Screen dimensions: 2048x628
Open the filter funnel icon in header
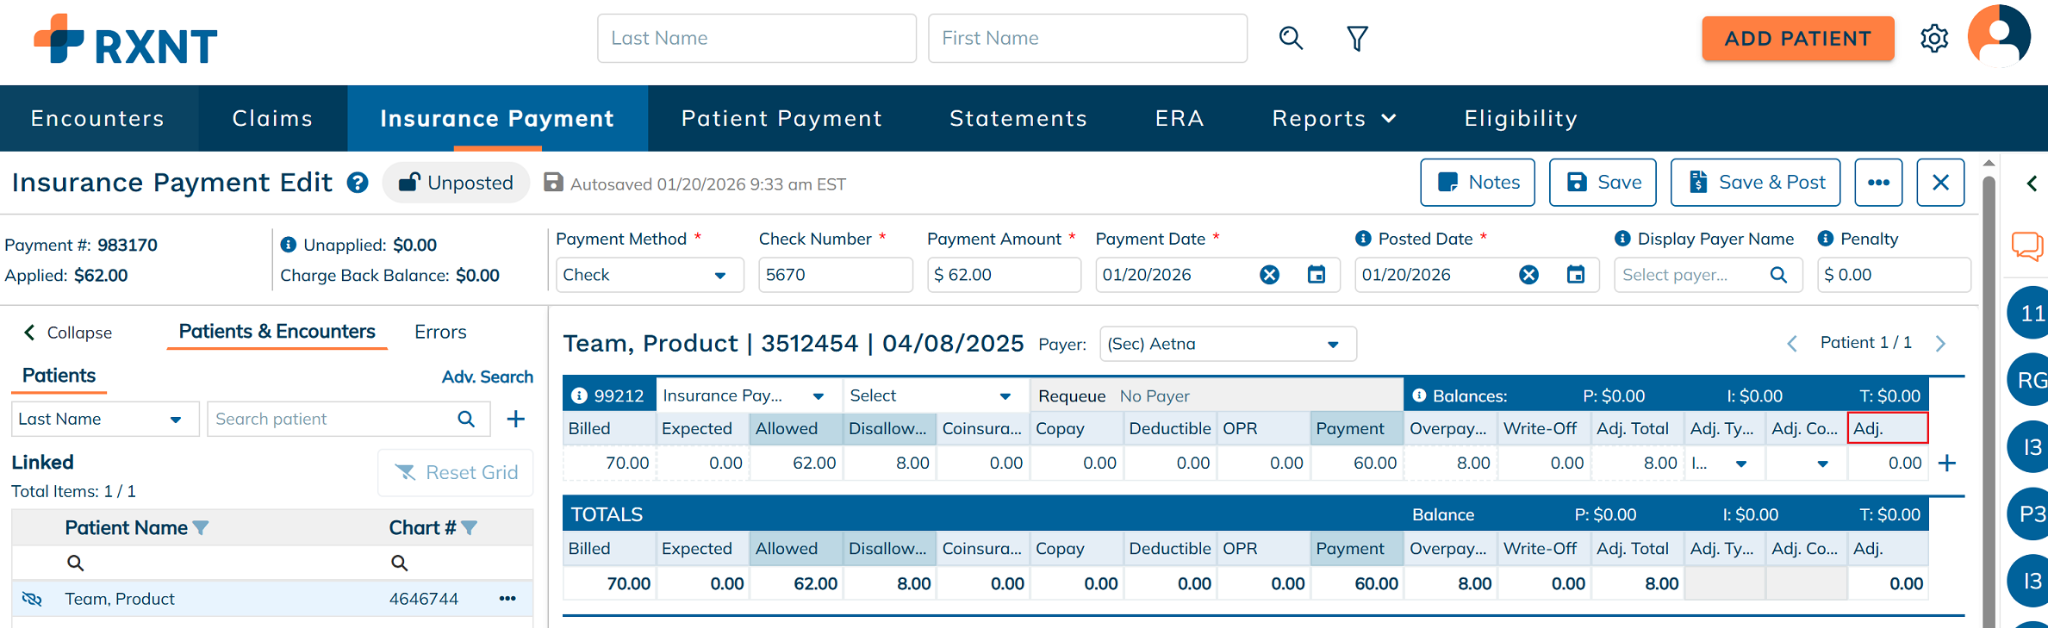tap(1357, 39)
